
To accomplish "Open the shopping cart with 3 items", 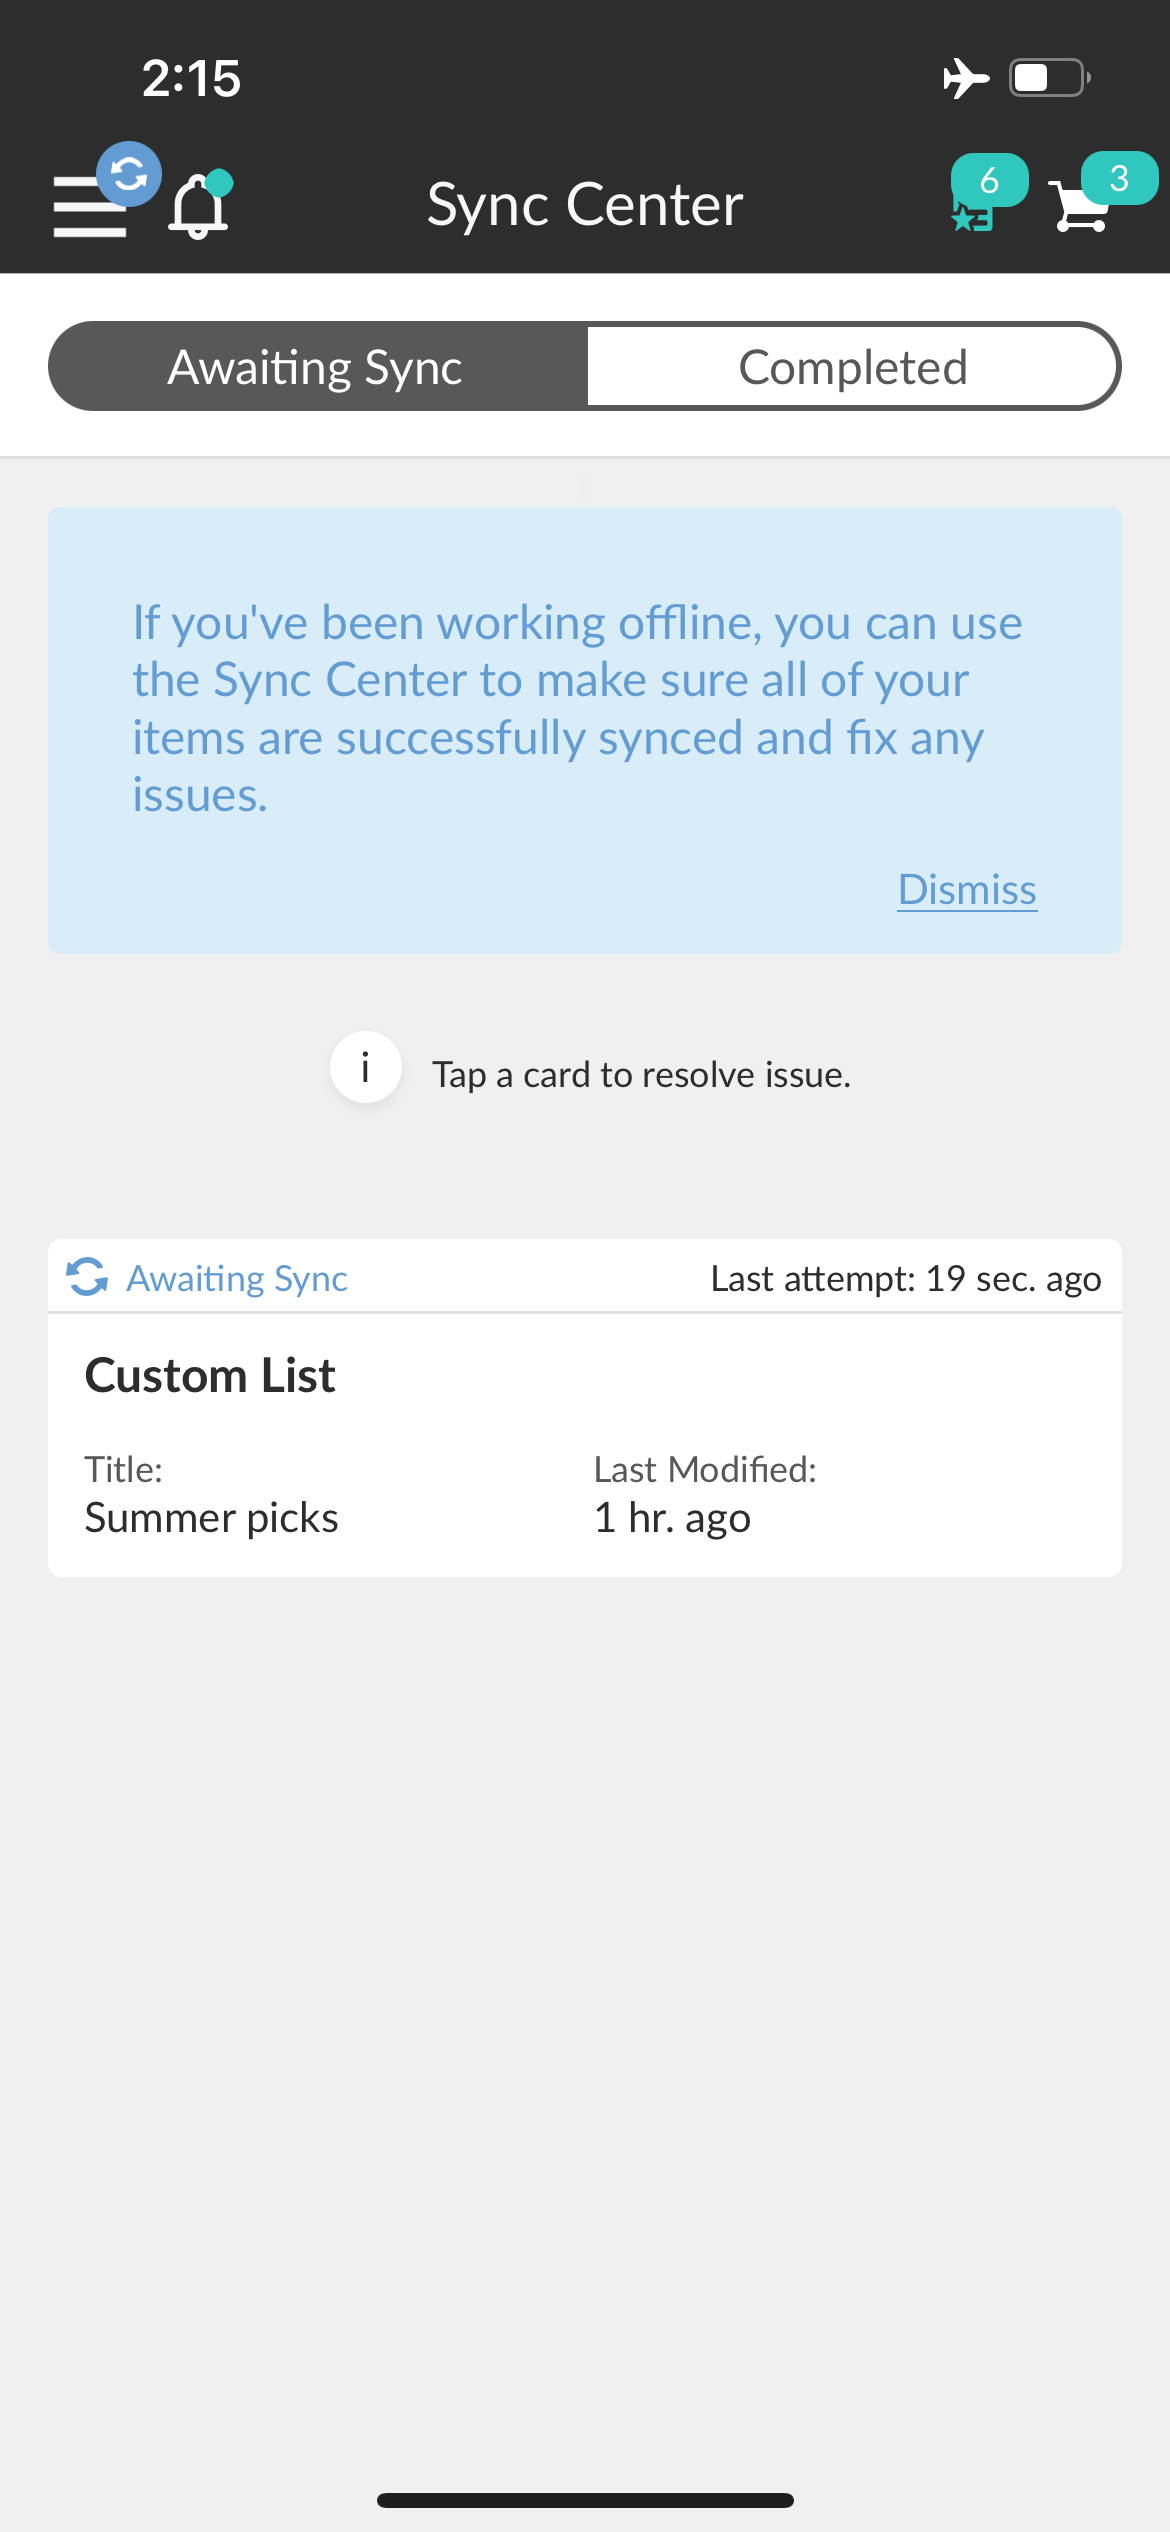I will point(1096,194).
